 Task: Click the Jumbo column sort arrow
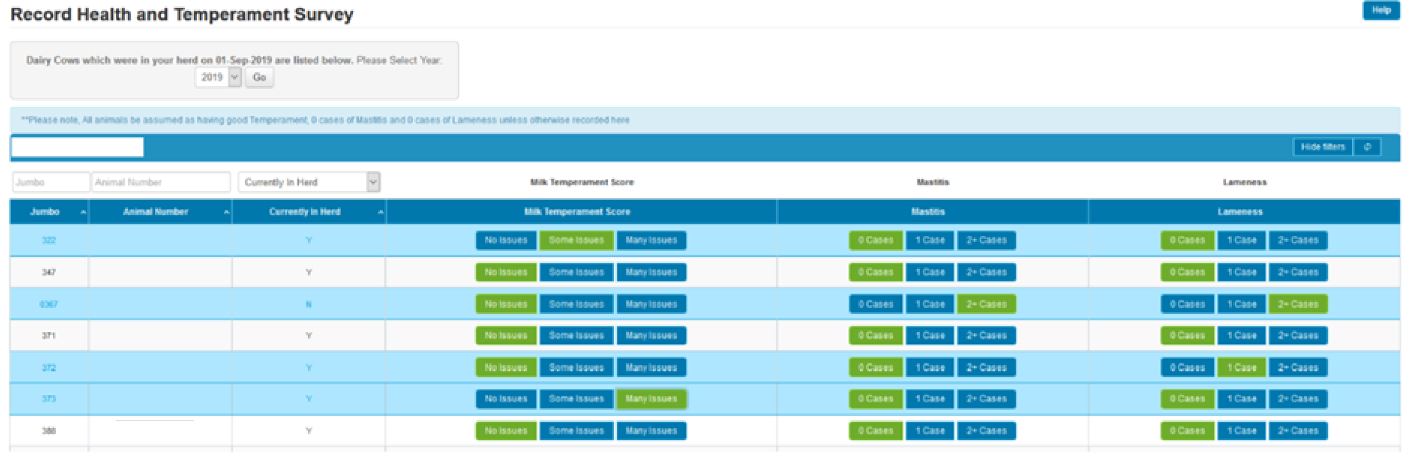tap(82, 213)
